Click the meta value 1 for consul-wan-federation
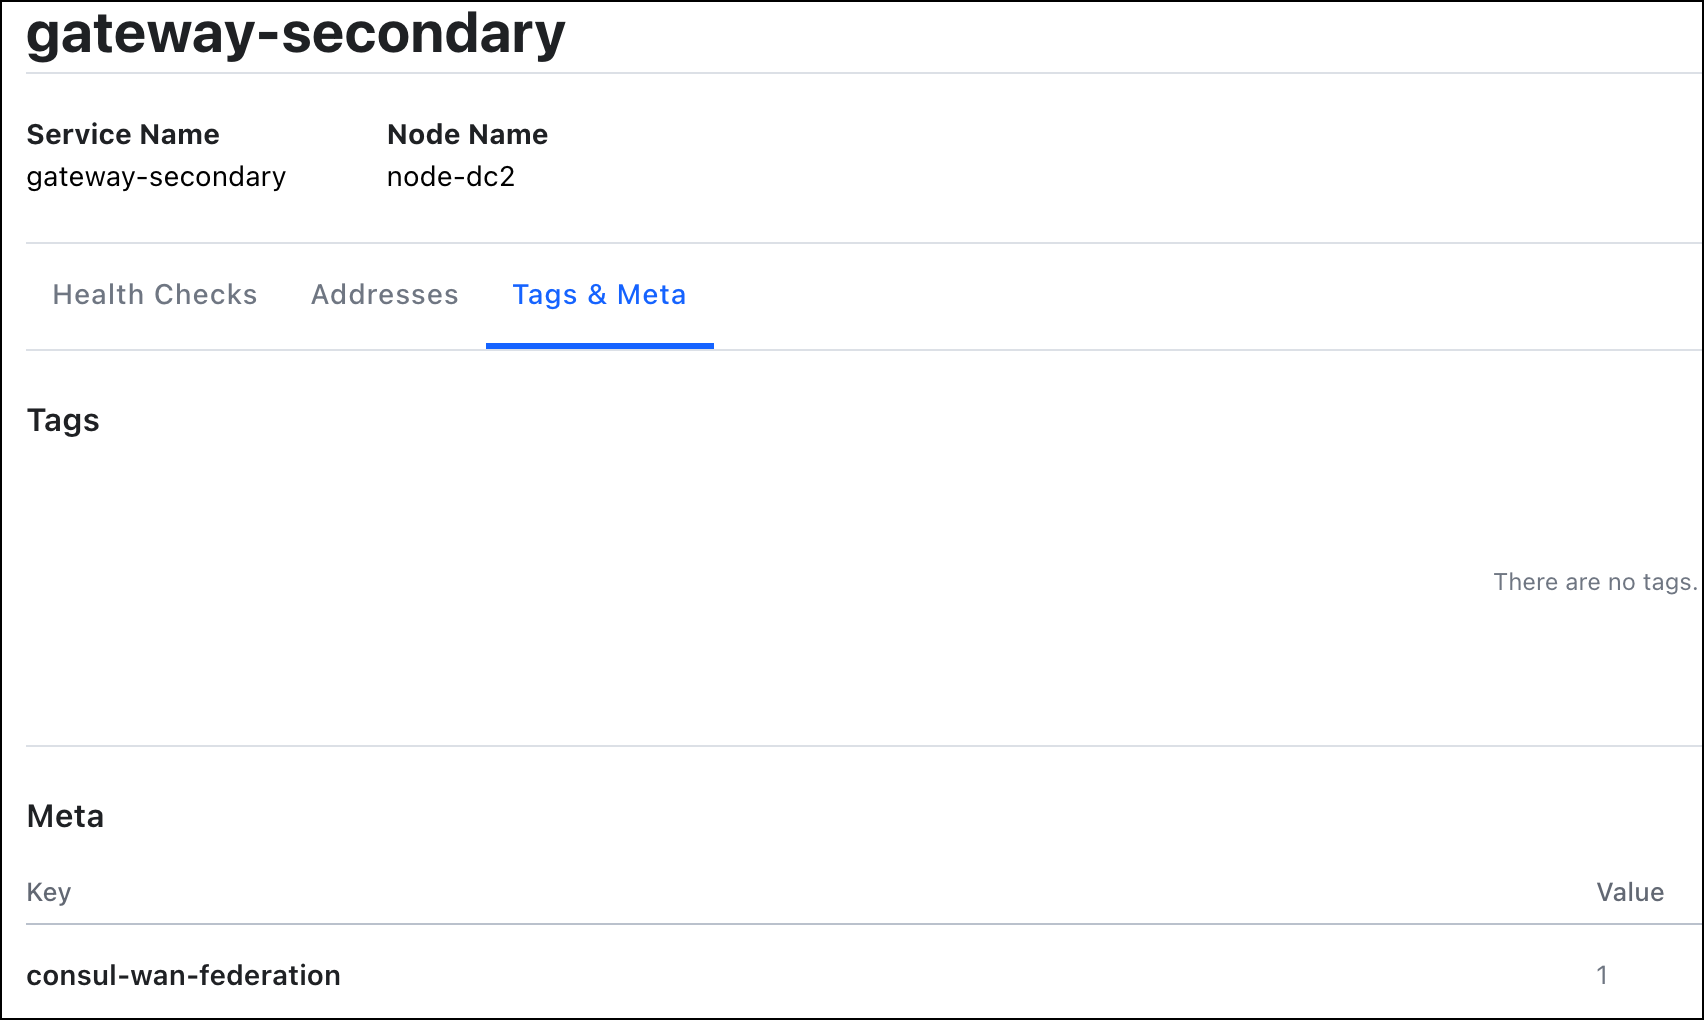1704x1020 pixels. pos(1602,975)
